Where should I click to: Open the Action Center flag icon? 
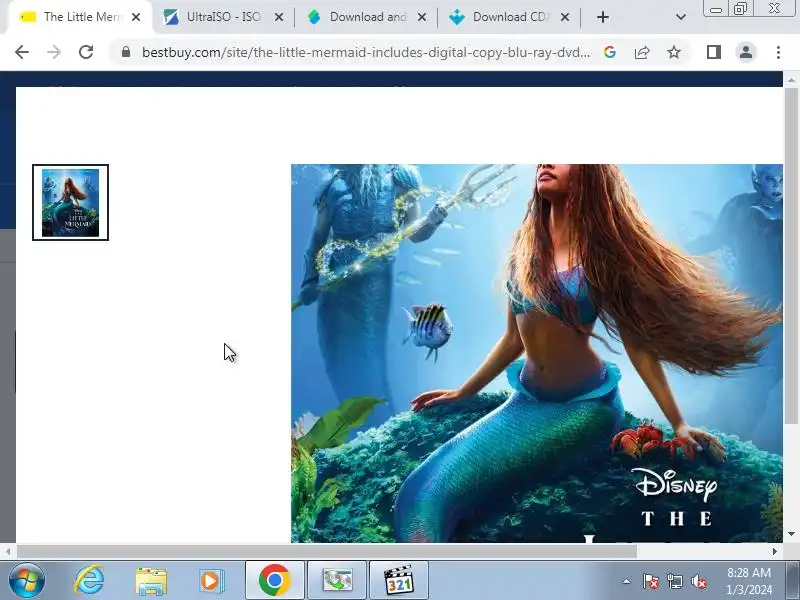pyautogui.click(x=651, y=581)
